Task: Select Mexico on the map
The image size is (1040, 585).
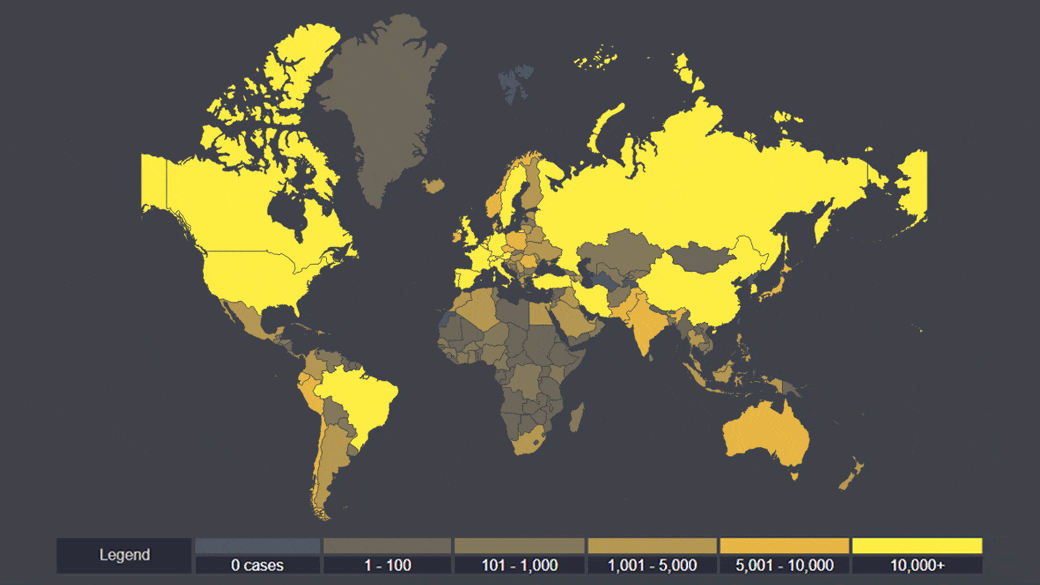Action: click(251, 320)
